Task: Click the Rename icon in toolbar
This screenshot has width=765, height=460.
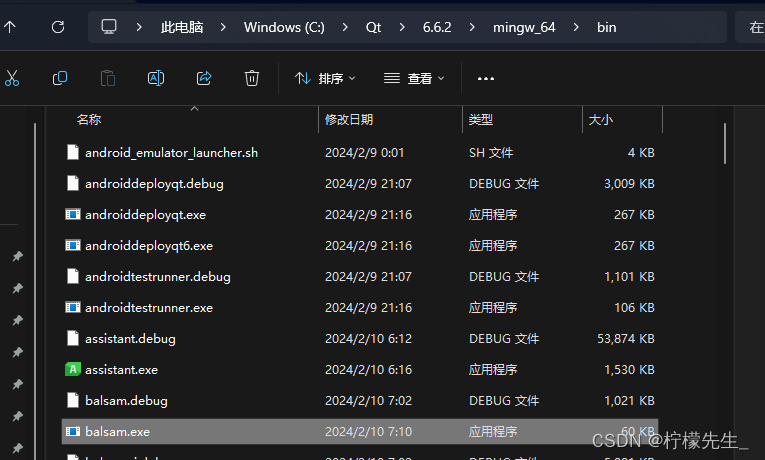Action: pos(156,78)
